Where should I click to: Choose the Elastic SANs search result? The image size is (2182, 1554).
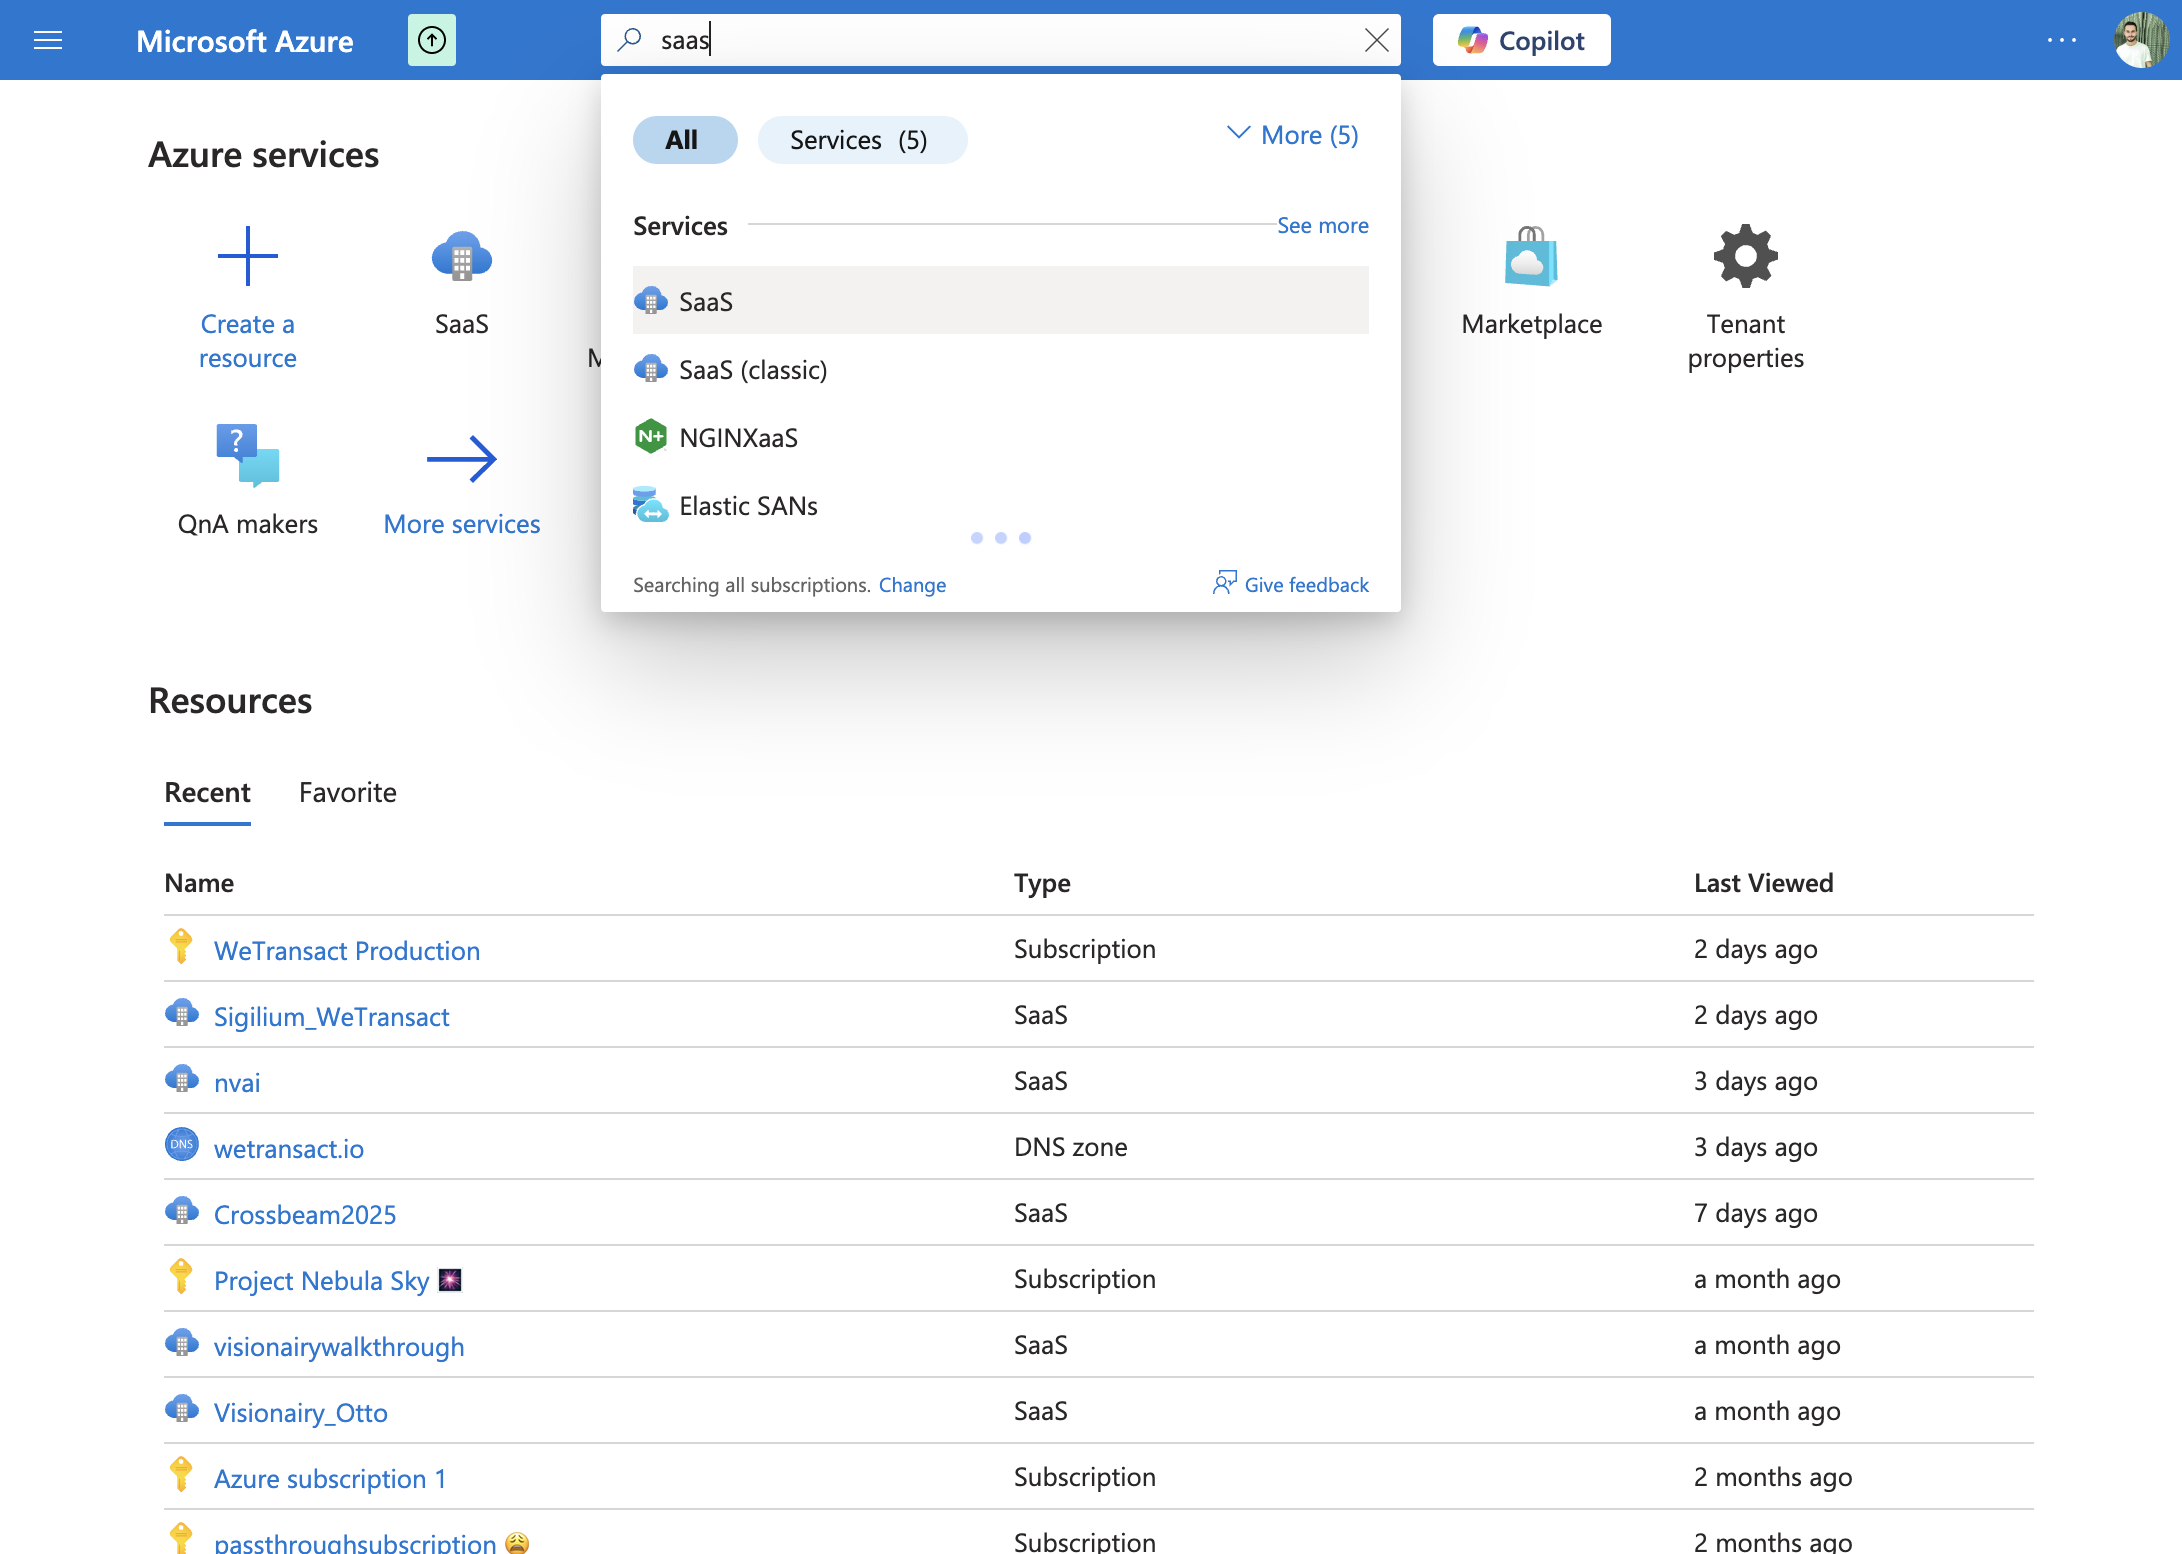[x=1000, y=505]
